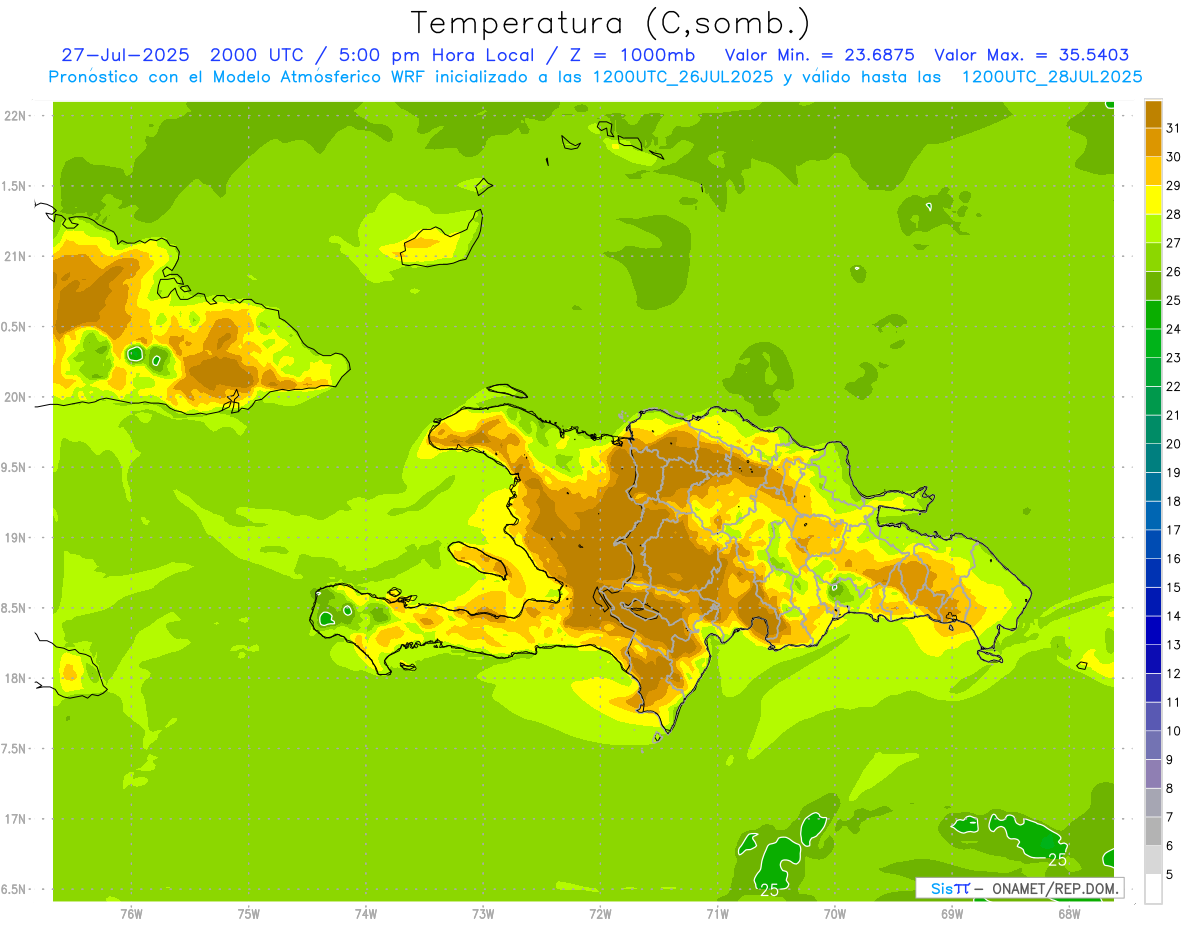Click the "17" legend scale value
1200x927 pixels.
coord(1174,530)
